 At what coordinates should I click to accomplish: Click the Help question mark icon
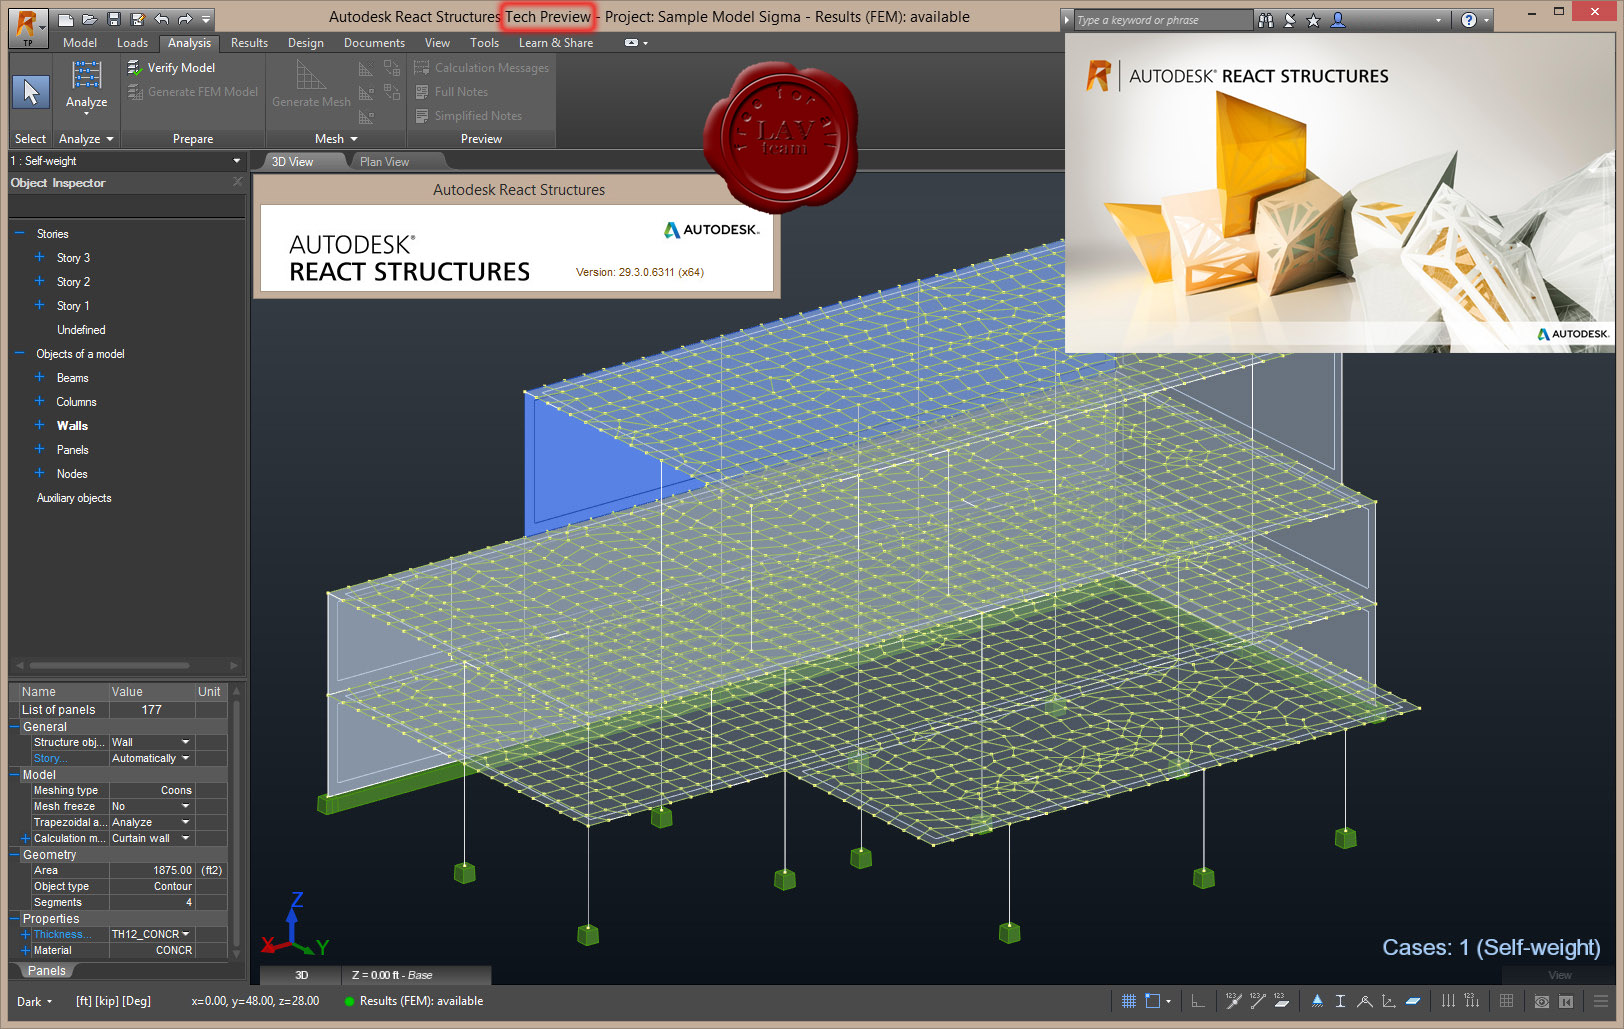click(x=1468, y=20)
